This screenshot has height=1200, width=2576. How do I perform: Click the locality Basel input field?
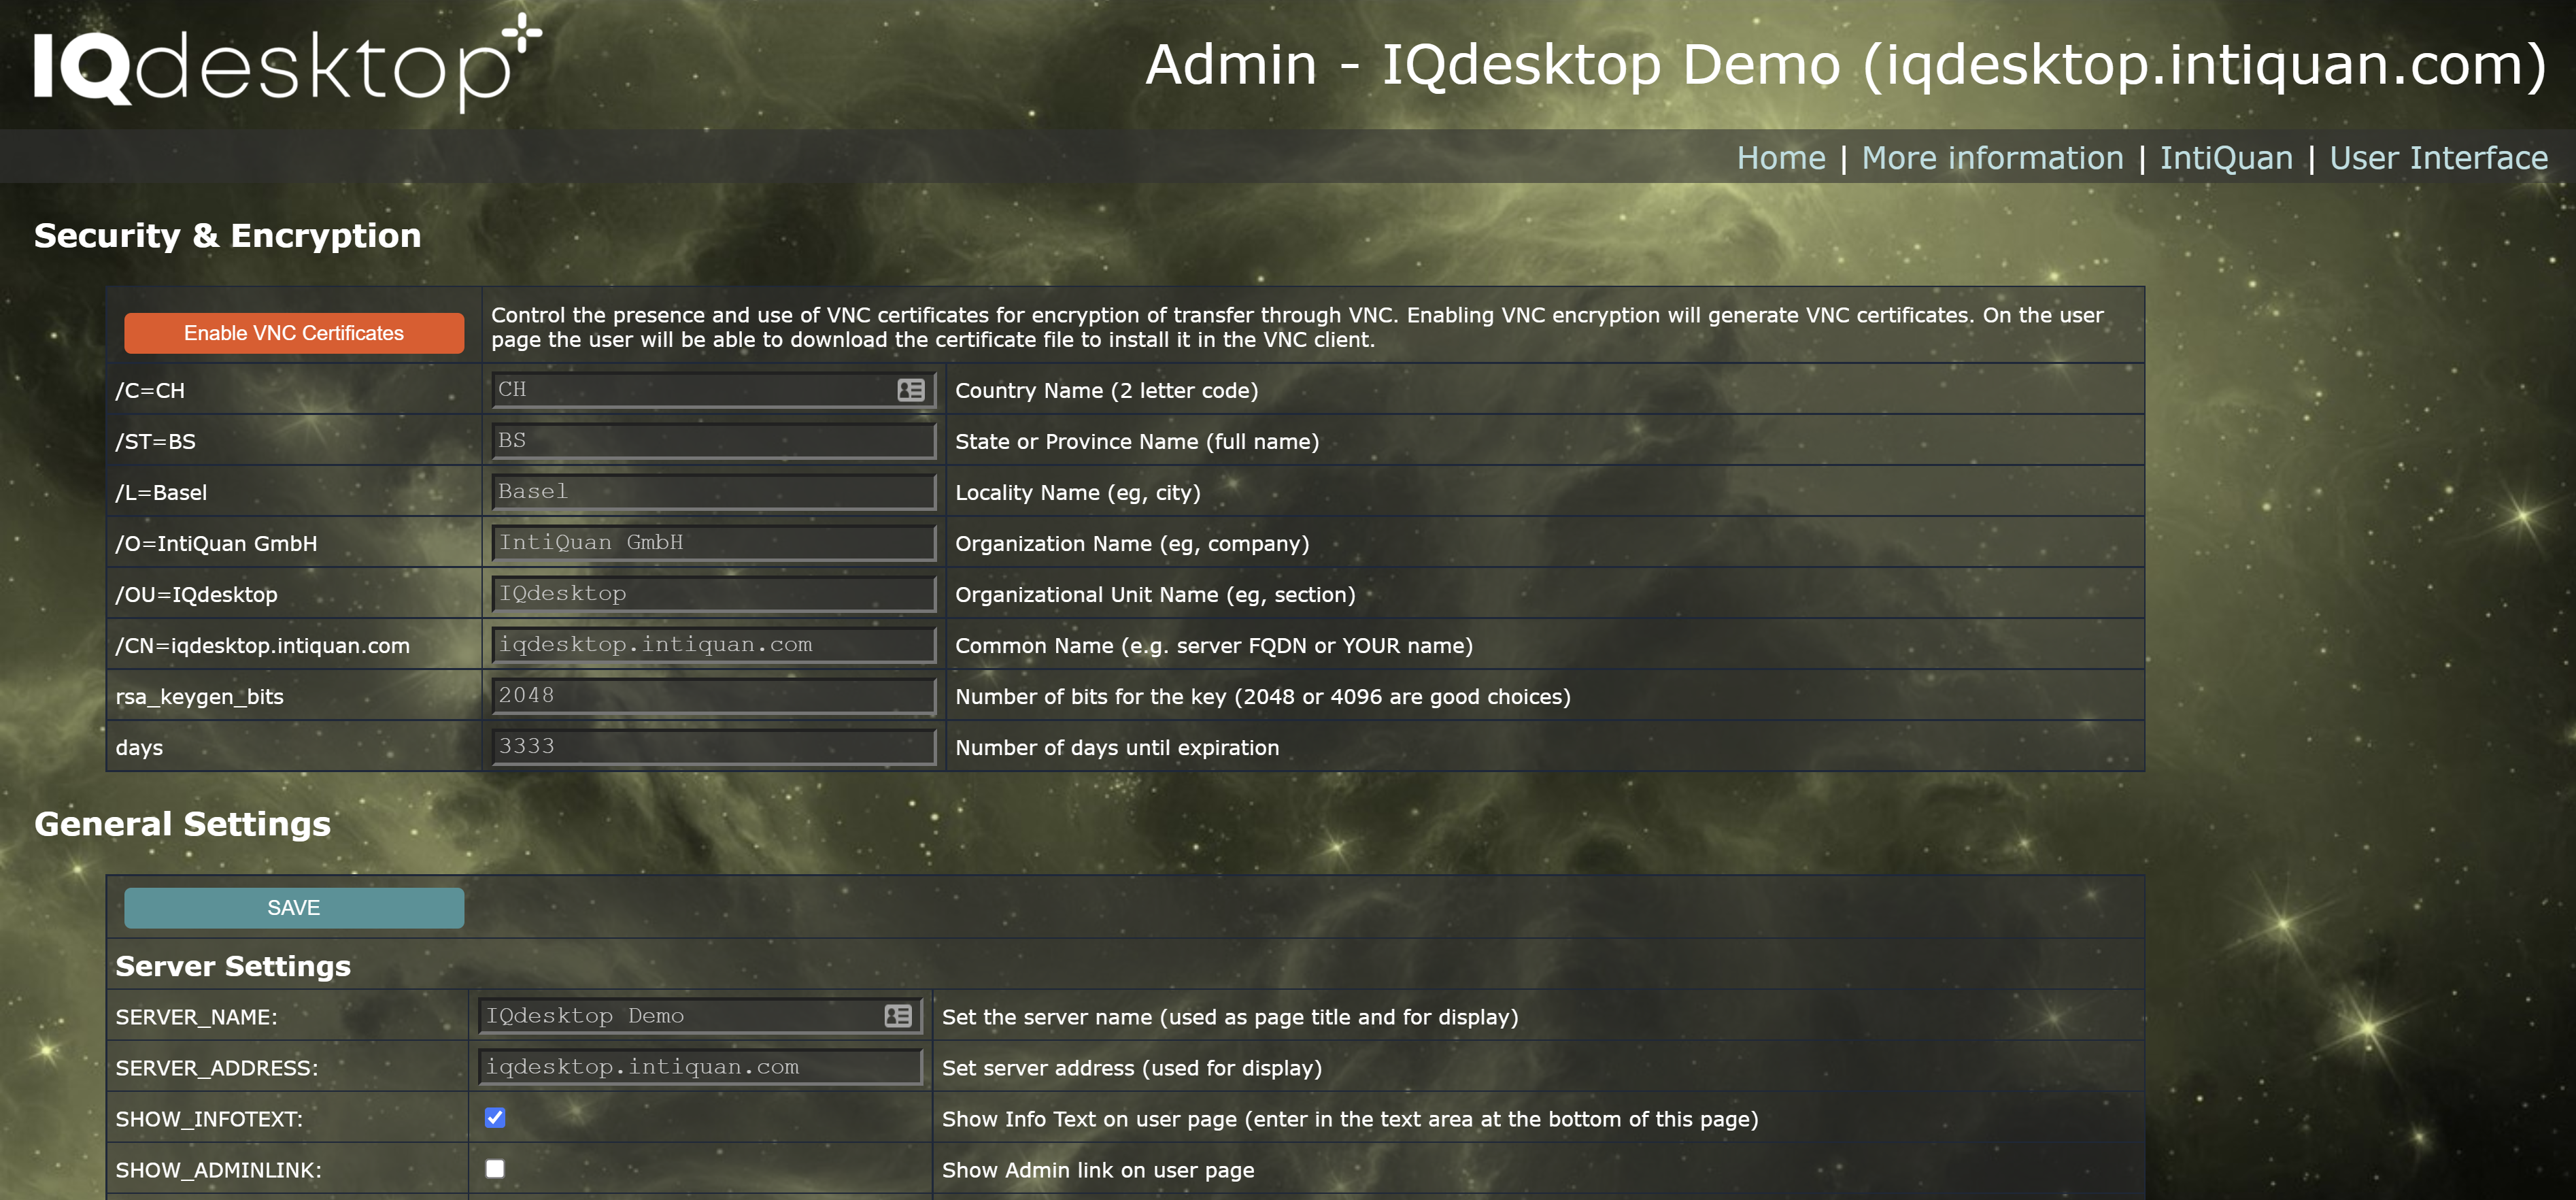[x=713, y=492]
